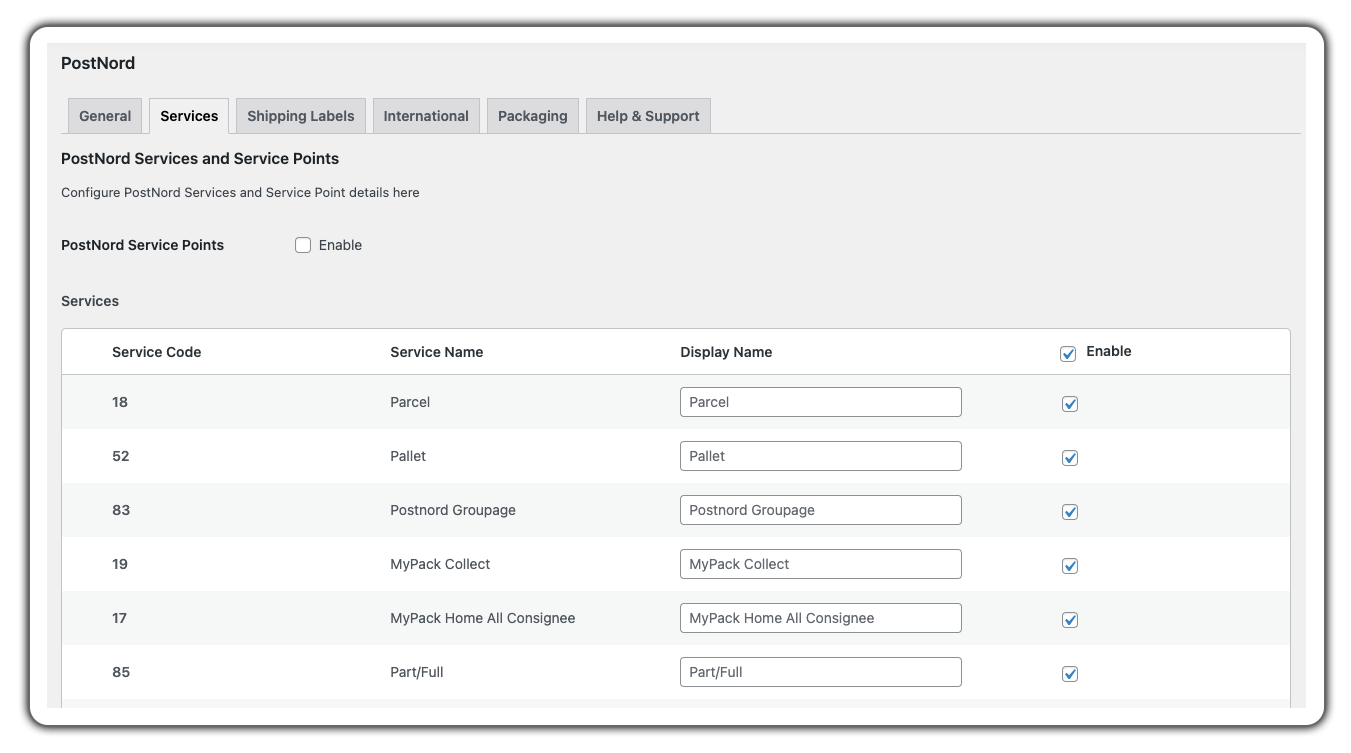This screenshot has height=753, width=1351.
Task: Open the Help & Support tab
Action: pyautogui.click(x=648, y=116)
